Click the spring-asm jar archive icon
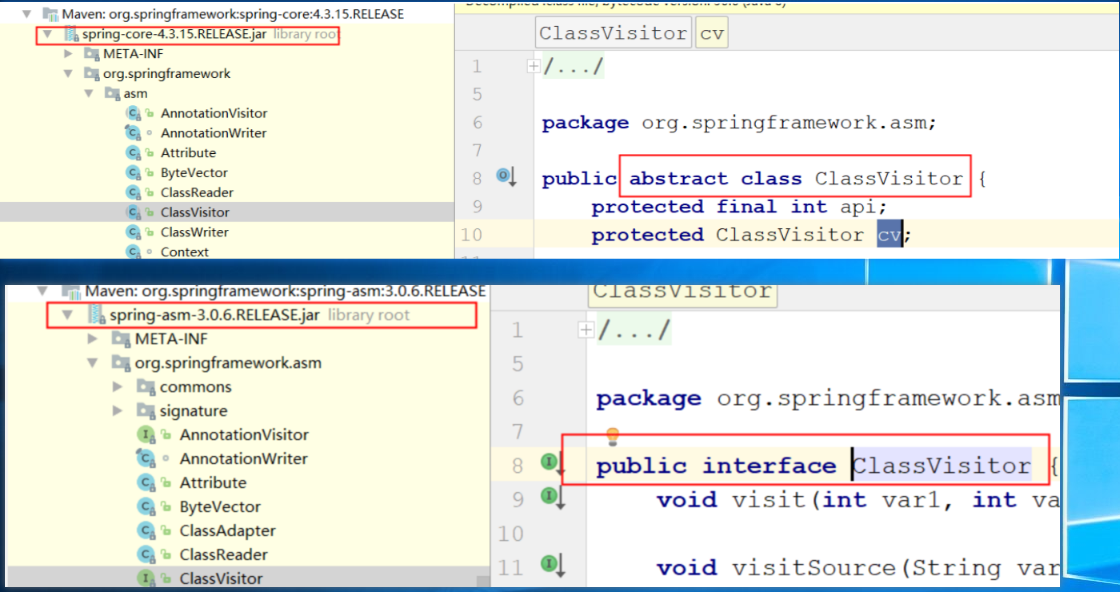Image resolution: width=1120 pixels, height=592 pixels. pos(96,315)
